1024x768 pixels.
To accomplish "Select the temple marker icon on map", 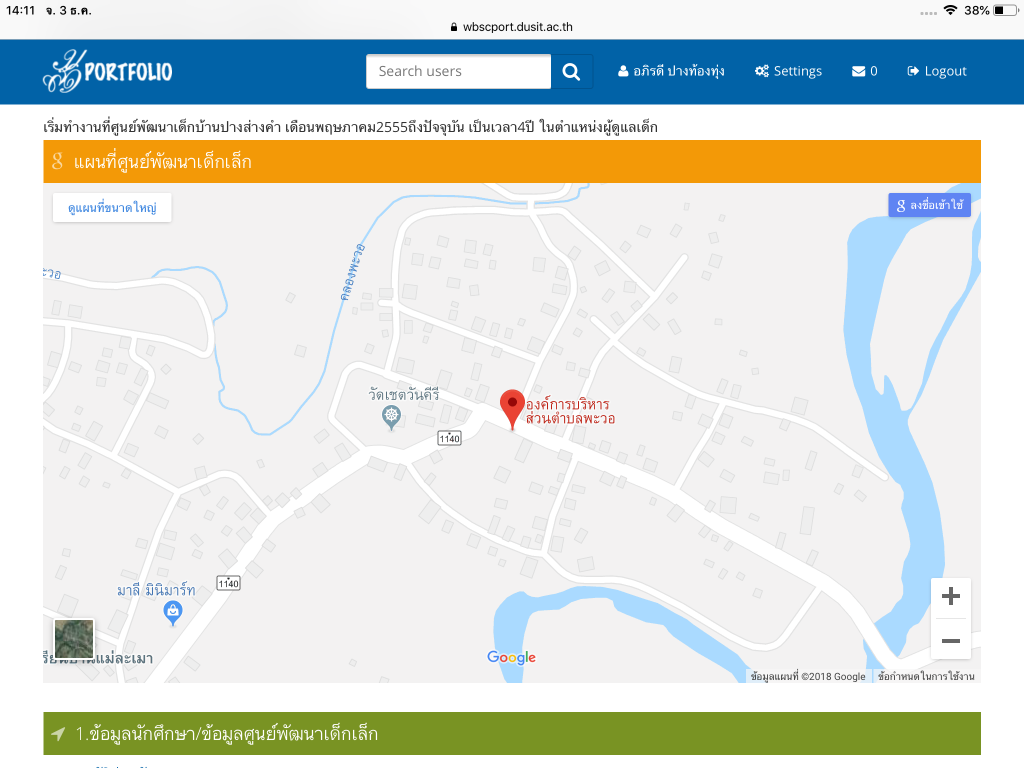I will 391,416.
